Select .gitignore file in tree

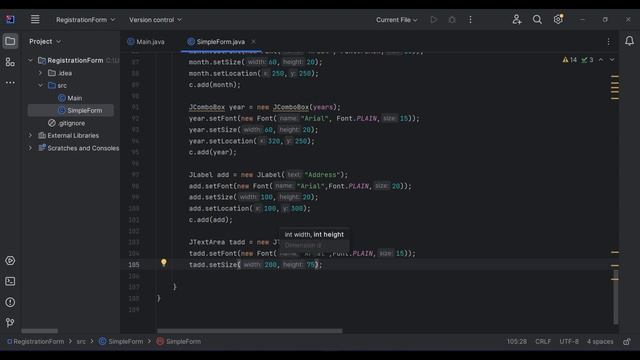(67, 123)
